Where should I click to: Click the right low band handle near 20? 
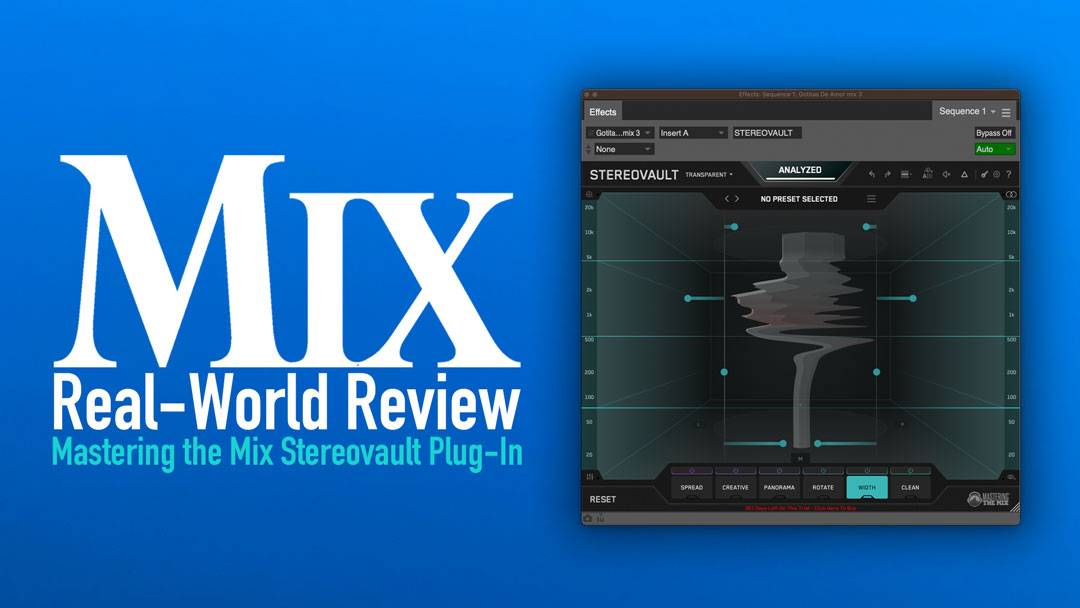(817, 443)
